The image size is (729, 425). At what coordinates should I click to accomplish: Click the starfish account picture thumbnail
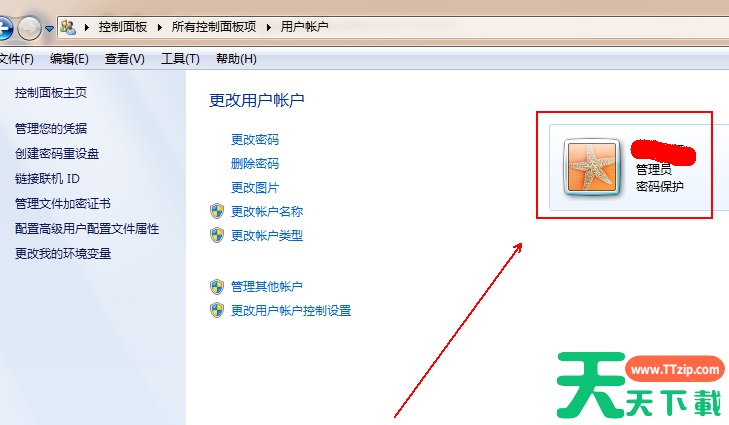pos(592,167)
